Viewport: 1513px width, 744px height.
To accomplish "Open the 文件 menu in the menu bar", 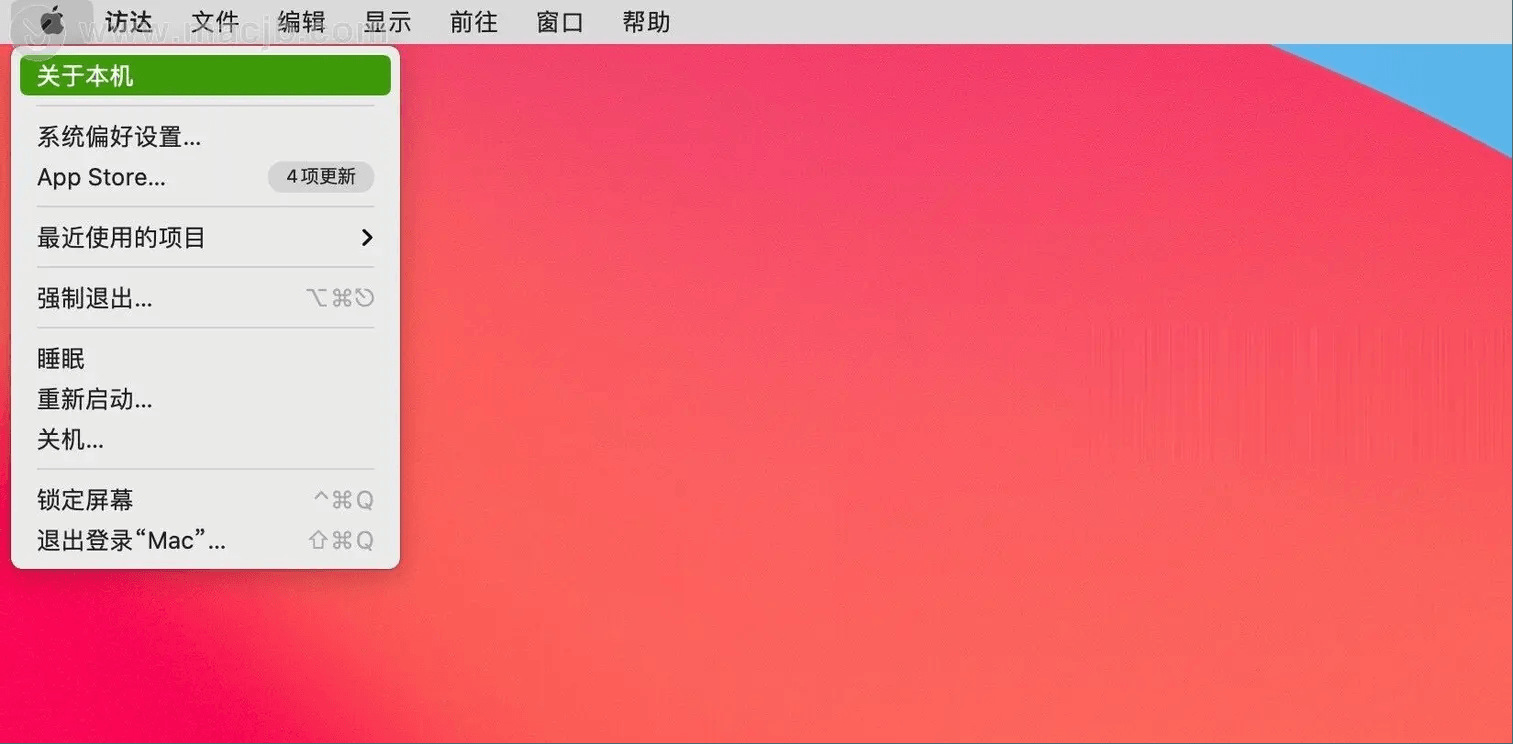I will point(216,21).
